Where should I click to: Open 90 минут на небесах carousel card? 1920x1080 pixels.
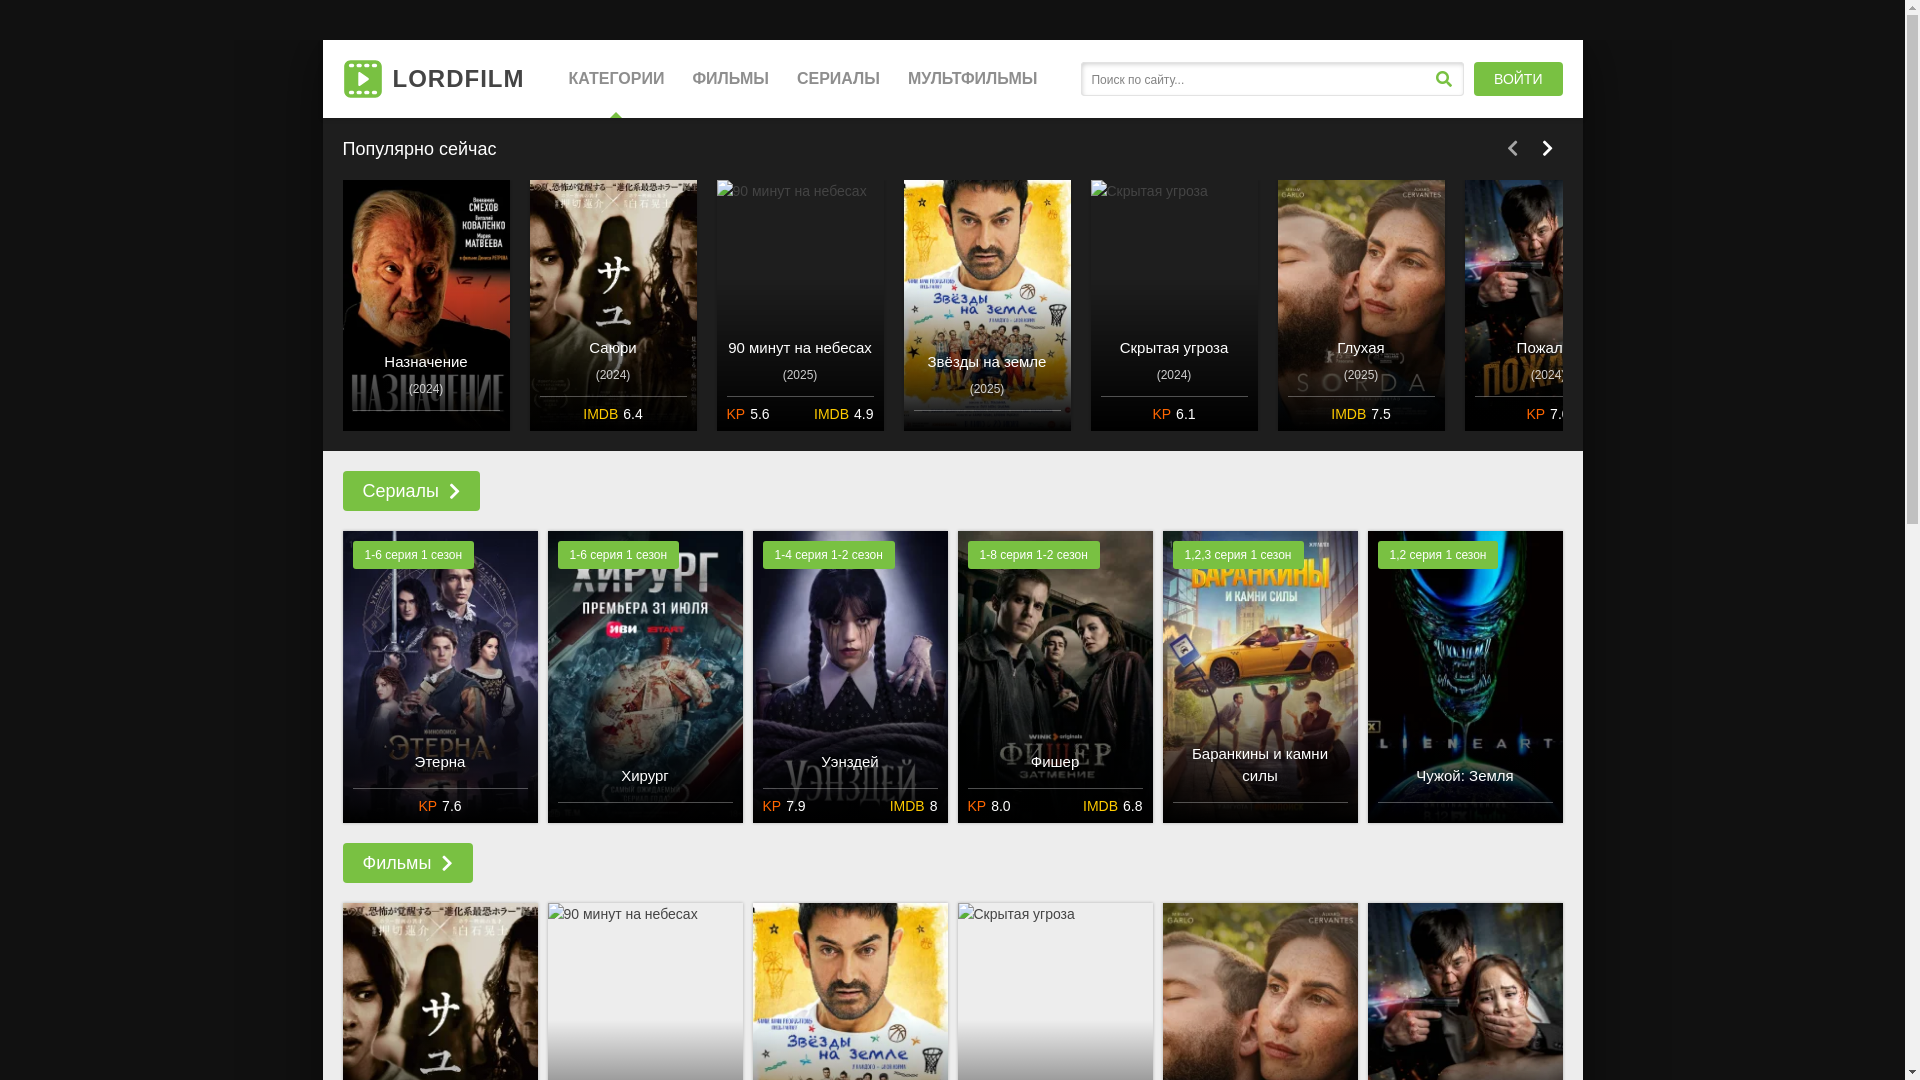coord(800,305)
